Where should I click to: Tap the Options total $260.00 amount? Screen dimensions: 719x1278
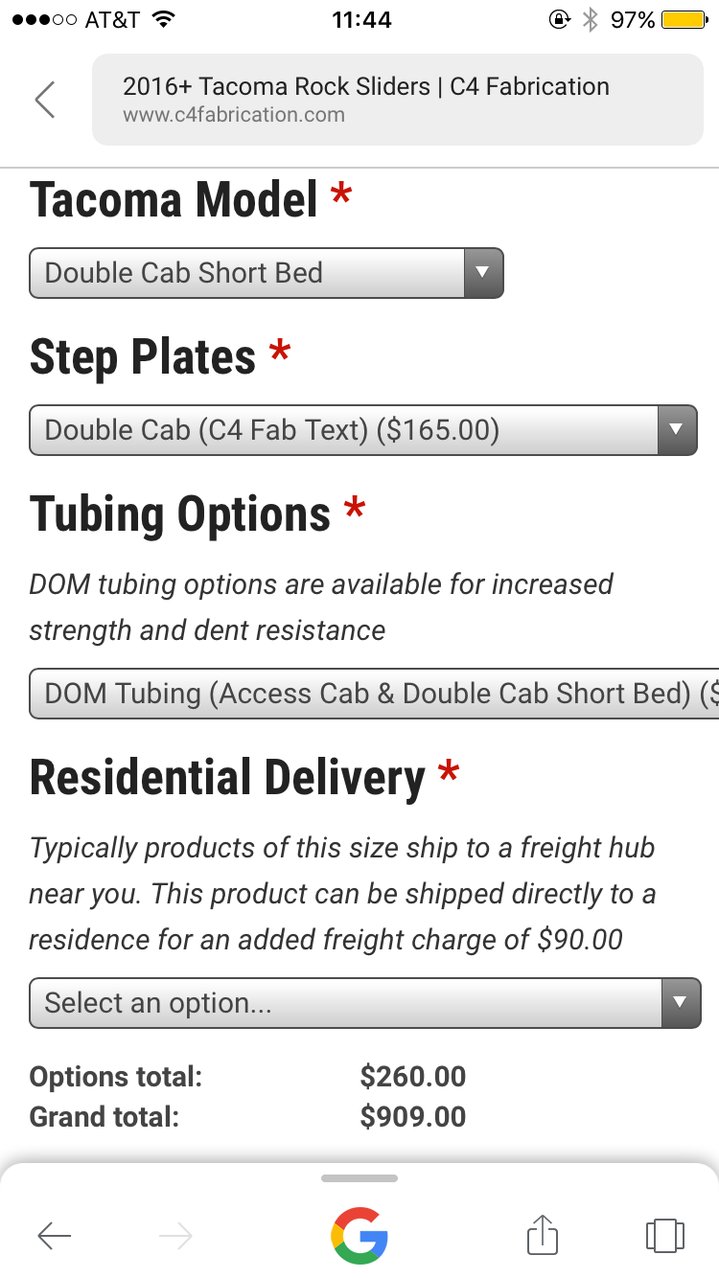pyautogui.click(x=413, y=1077)
